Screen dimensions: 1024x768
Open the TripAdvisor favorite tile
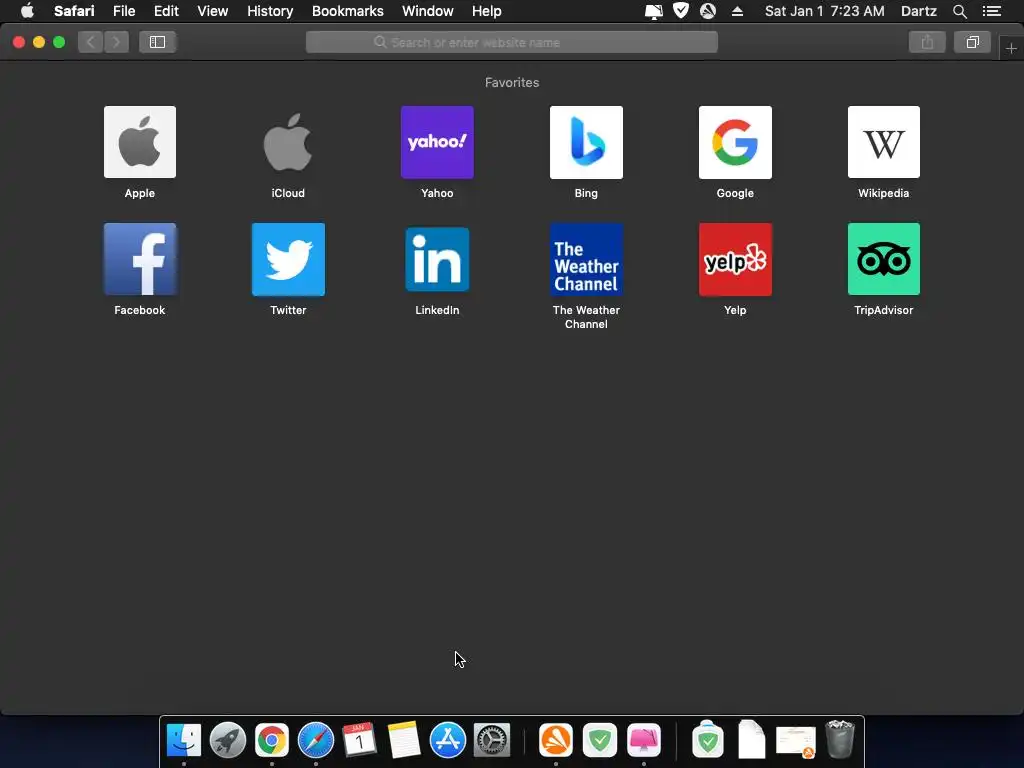pyautogui.click(x=884, y=259)
